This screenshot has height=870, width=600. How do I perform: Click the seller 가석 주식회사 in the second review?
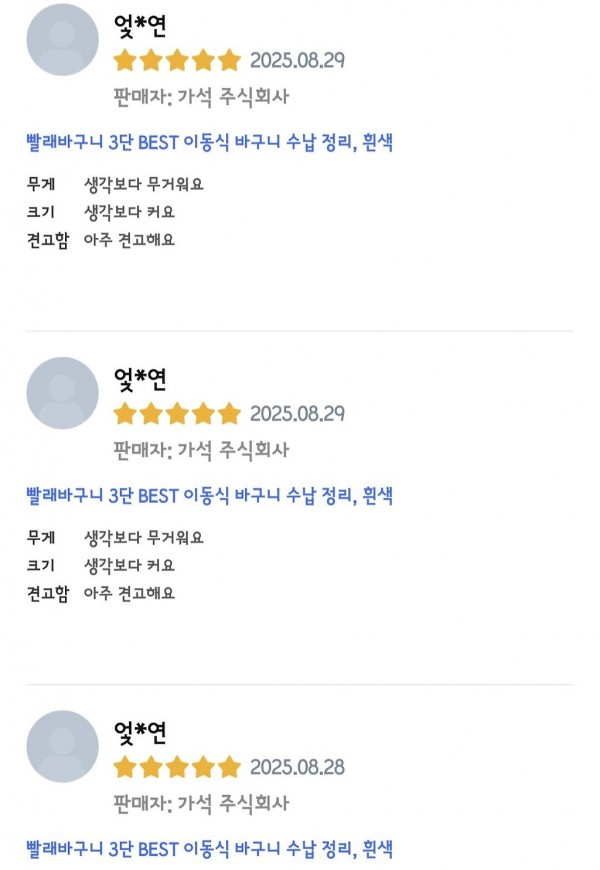coord(233,450)
